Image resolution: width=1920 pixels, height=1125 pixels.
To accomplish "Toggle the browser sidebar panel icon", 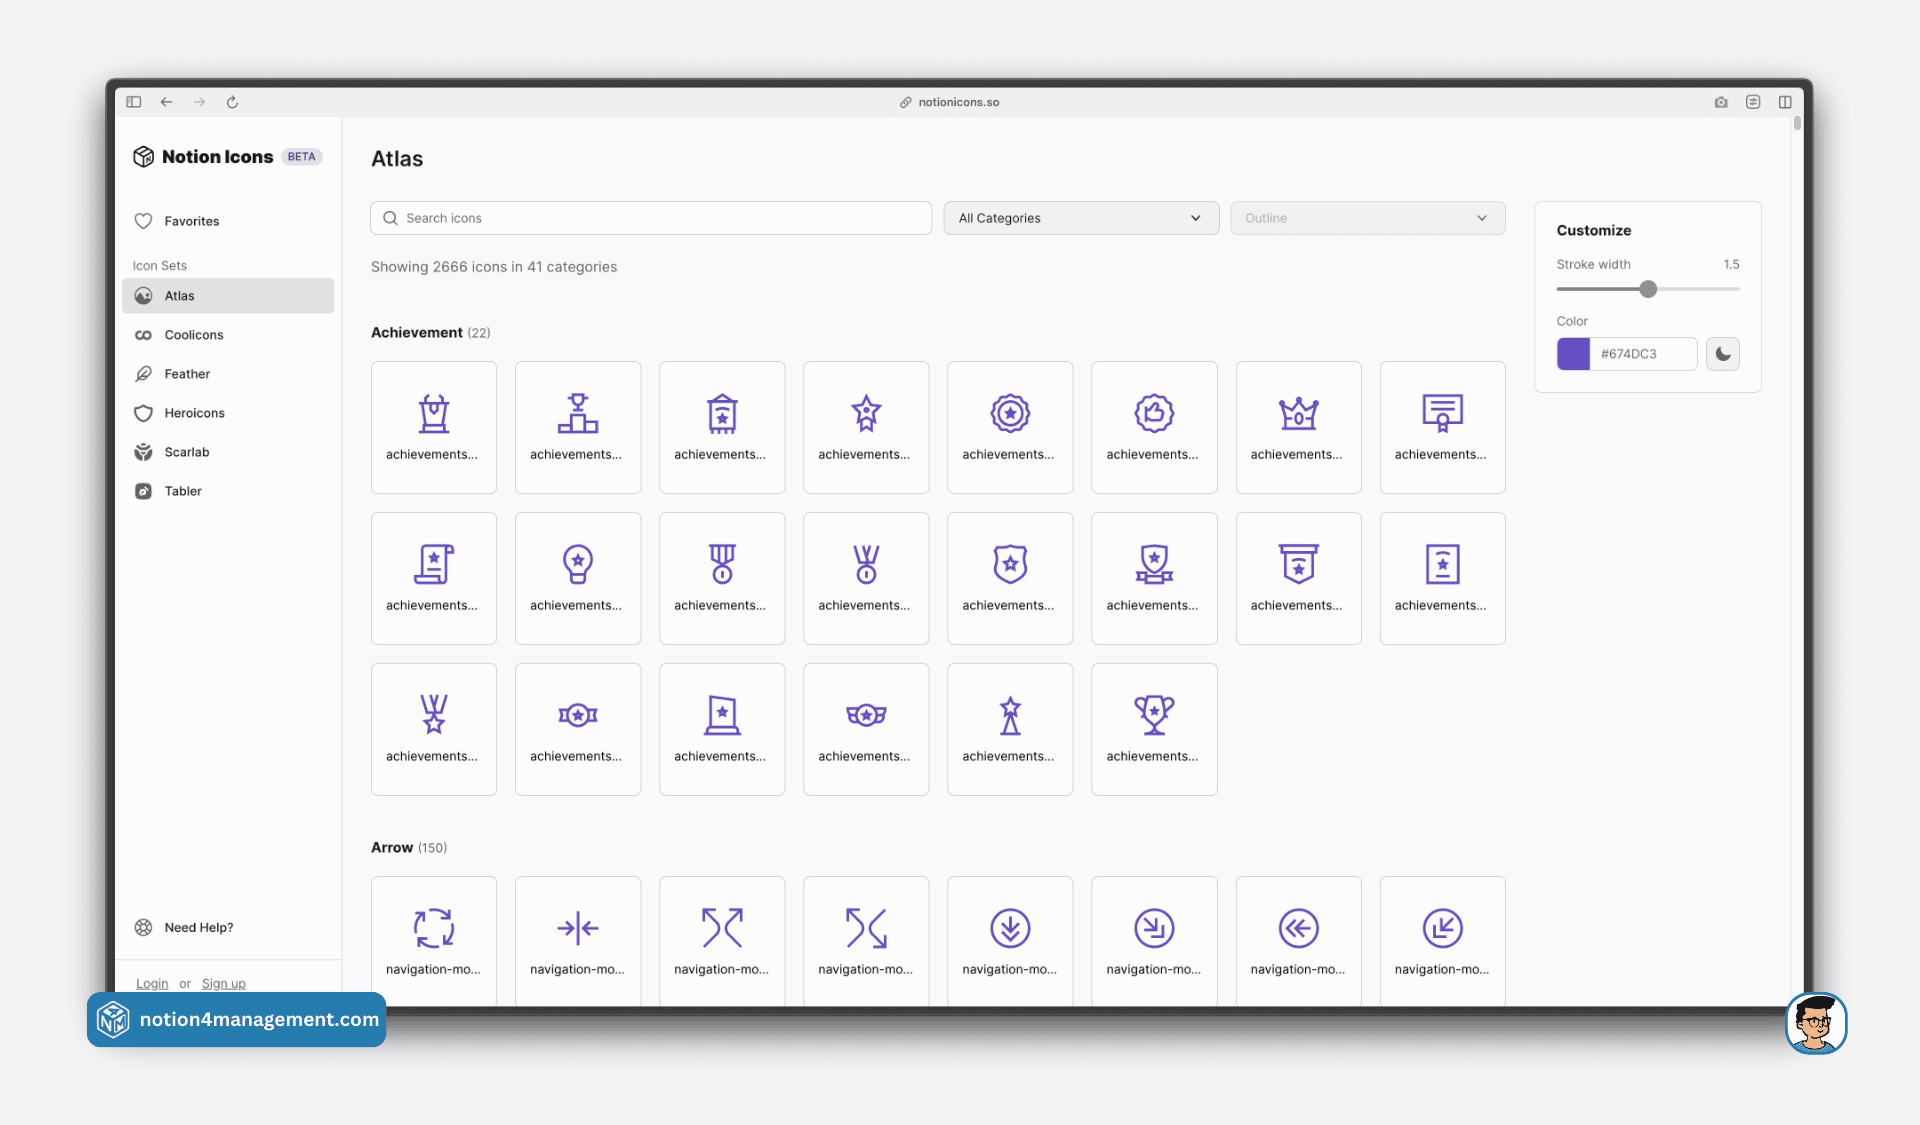I will click(134, 102).
